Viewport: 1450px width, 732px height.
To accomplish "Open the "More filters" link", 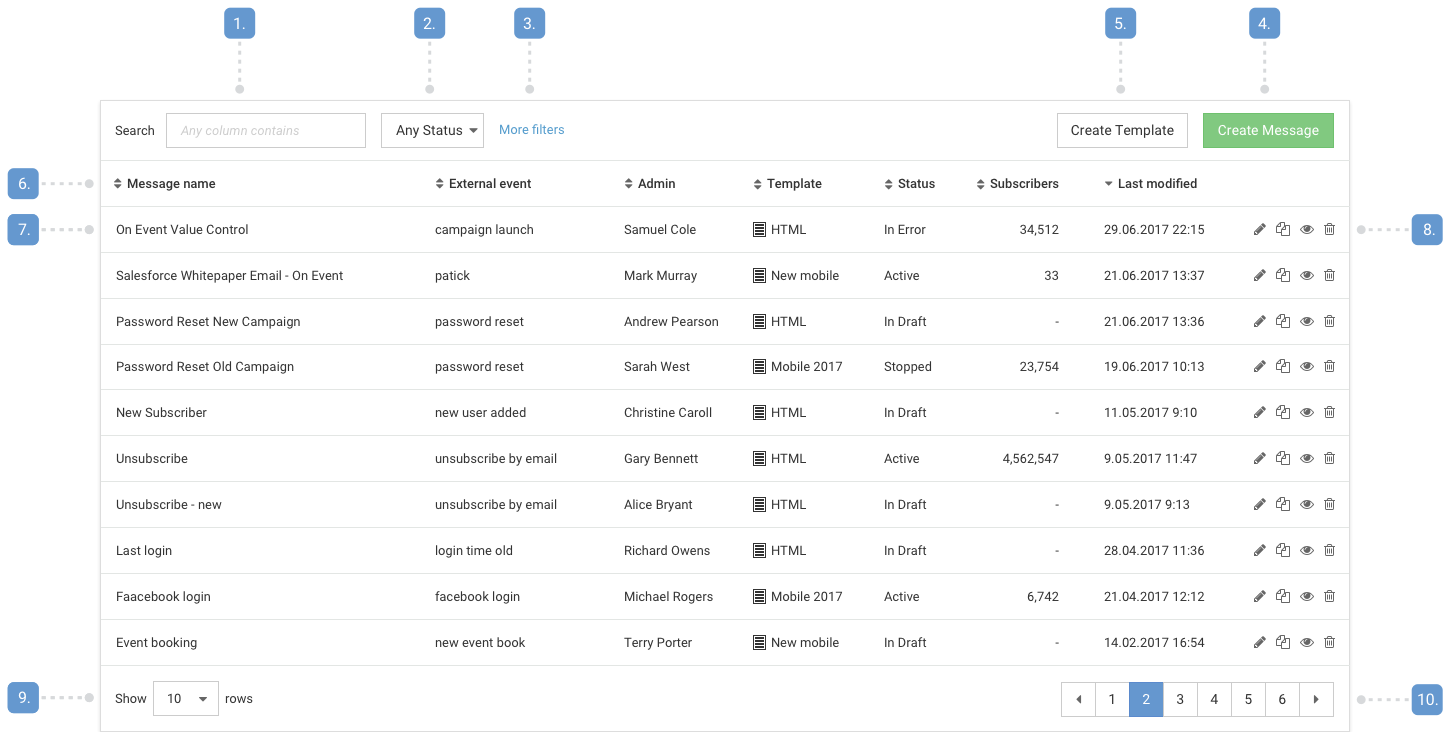I will (x=531, y=129).
